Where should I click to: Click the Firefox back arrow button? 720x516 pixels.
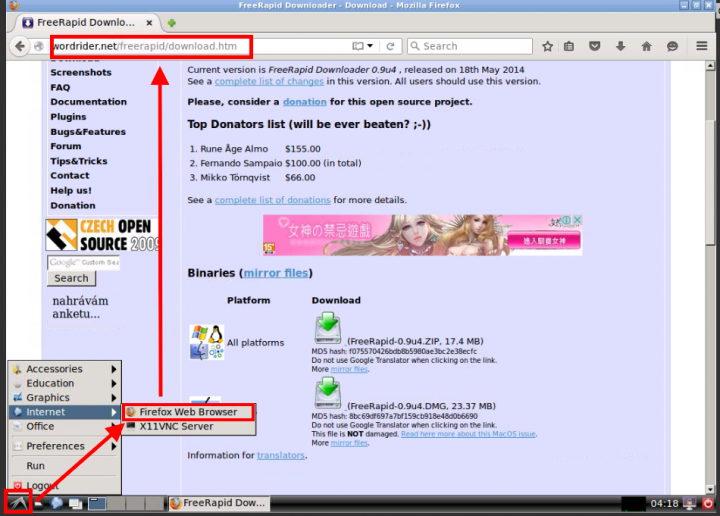(19, 46)
